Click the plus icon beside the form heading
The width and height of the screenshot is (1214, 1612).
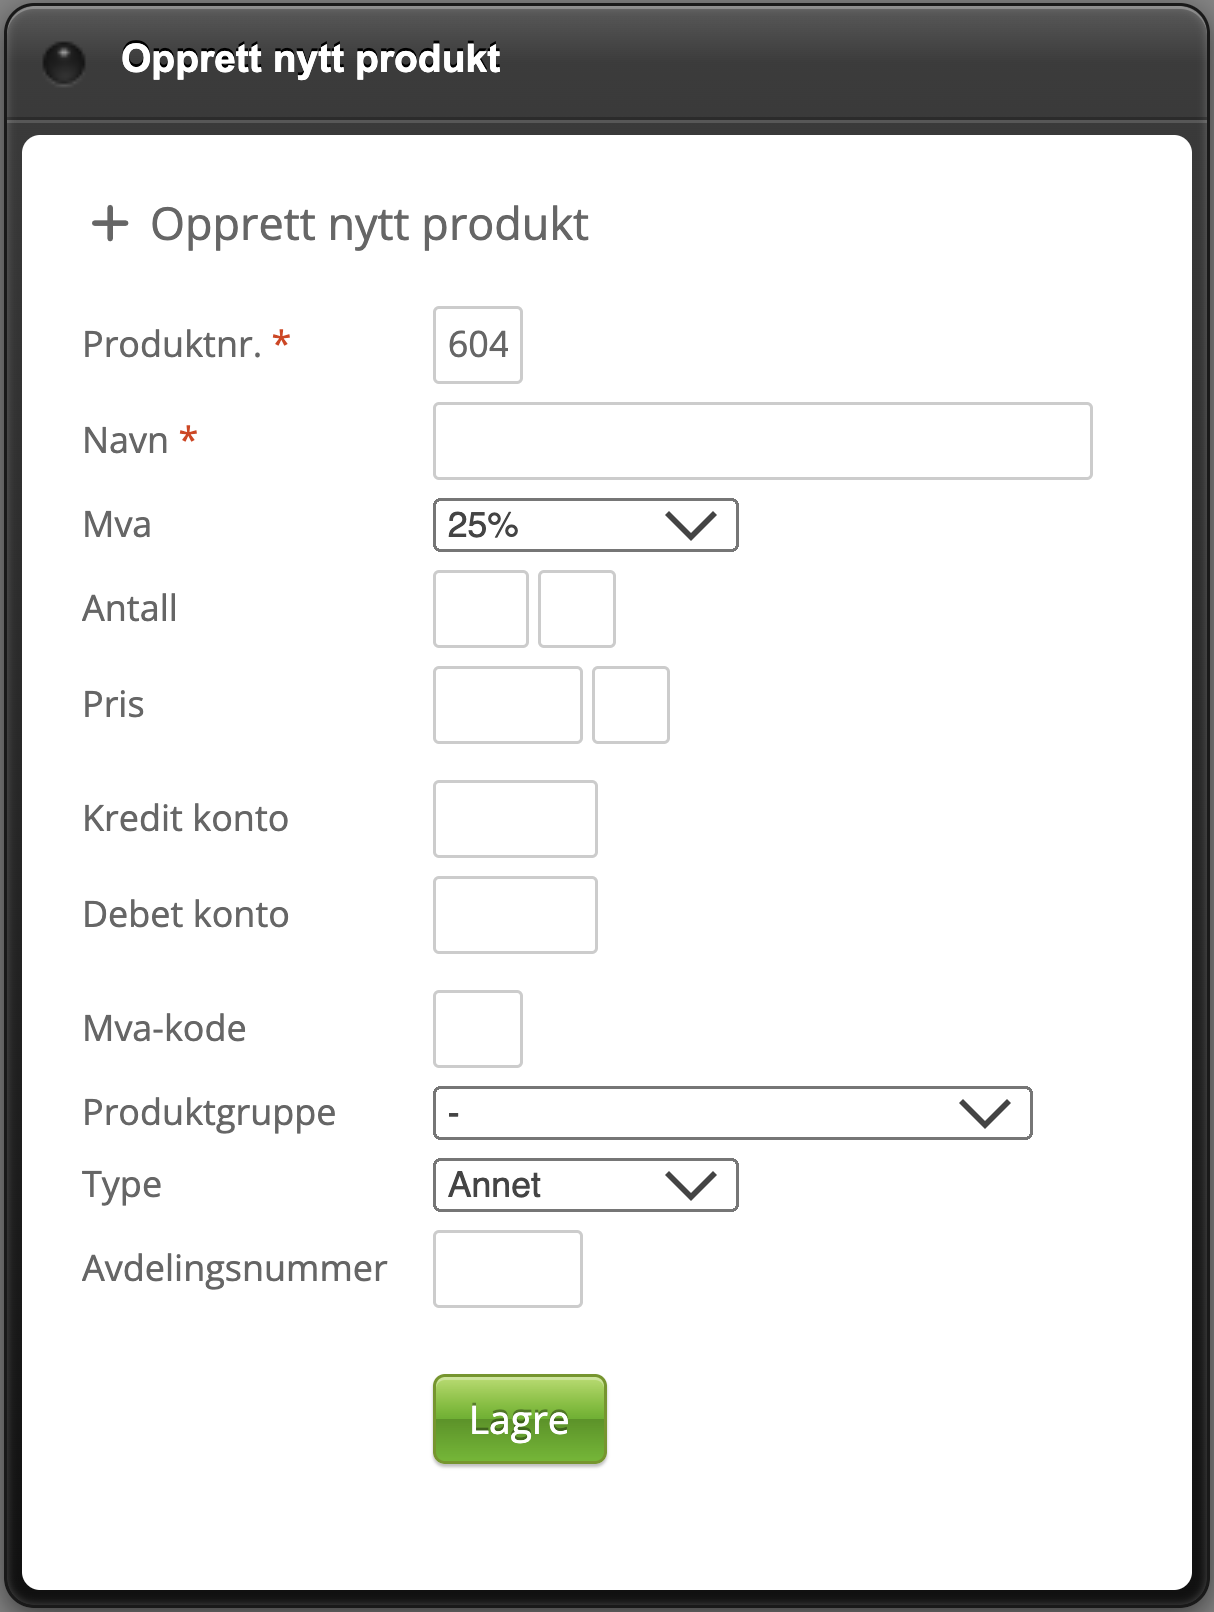110,224
